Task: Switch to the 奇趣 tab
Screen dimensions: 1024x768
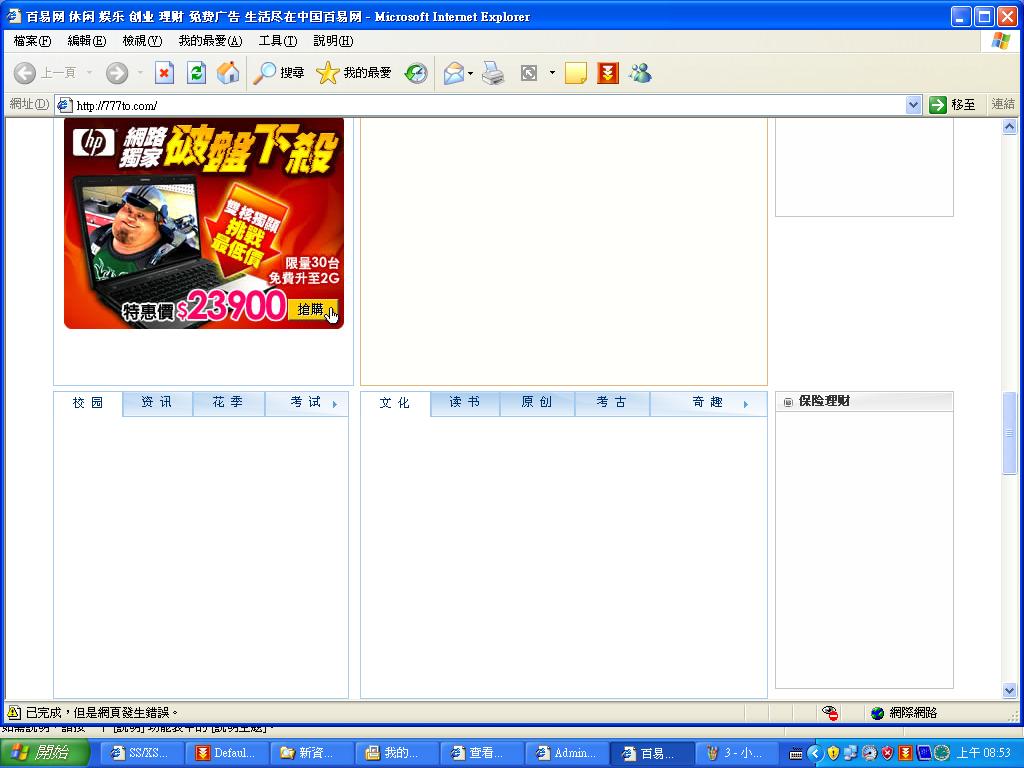Action: 708,402
